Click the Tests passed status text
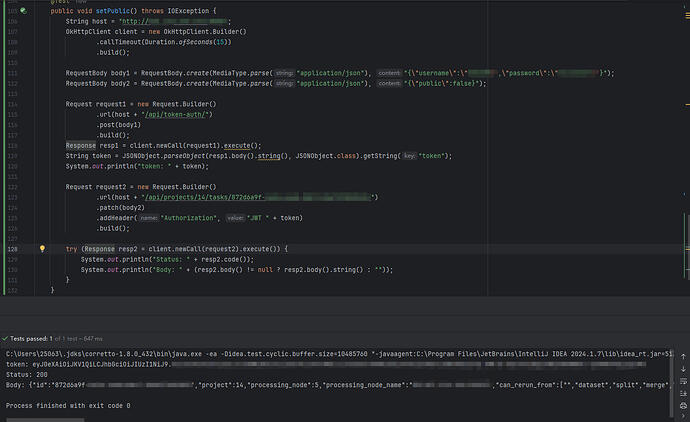Screen dimensions: 690x422 pos(31,338)
